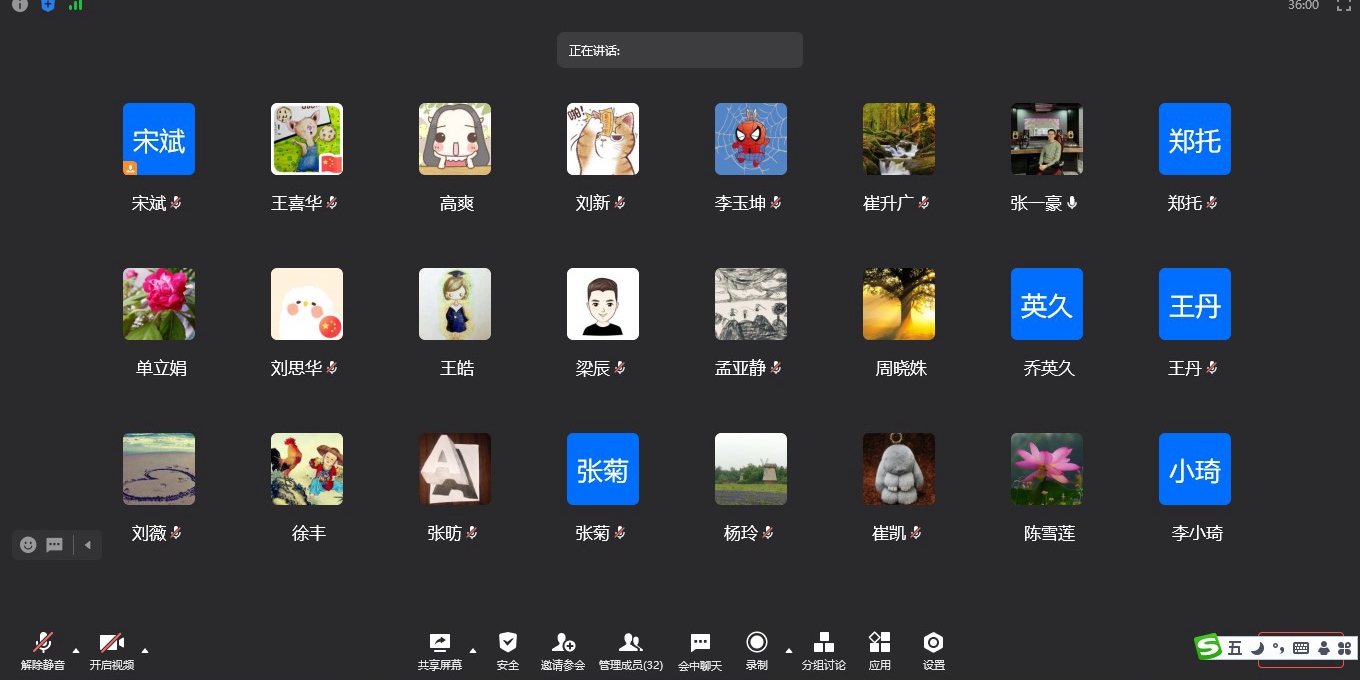Click the Sogou input method S icon
Screen dimensions: 1360x680
click(1209, 648)
